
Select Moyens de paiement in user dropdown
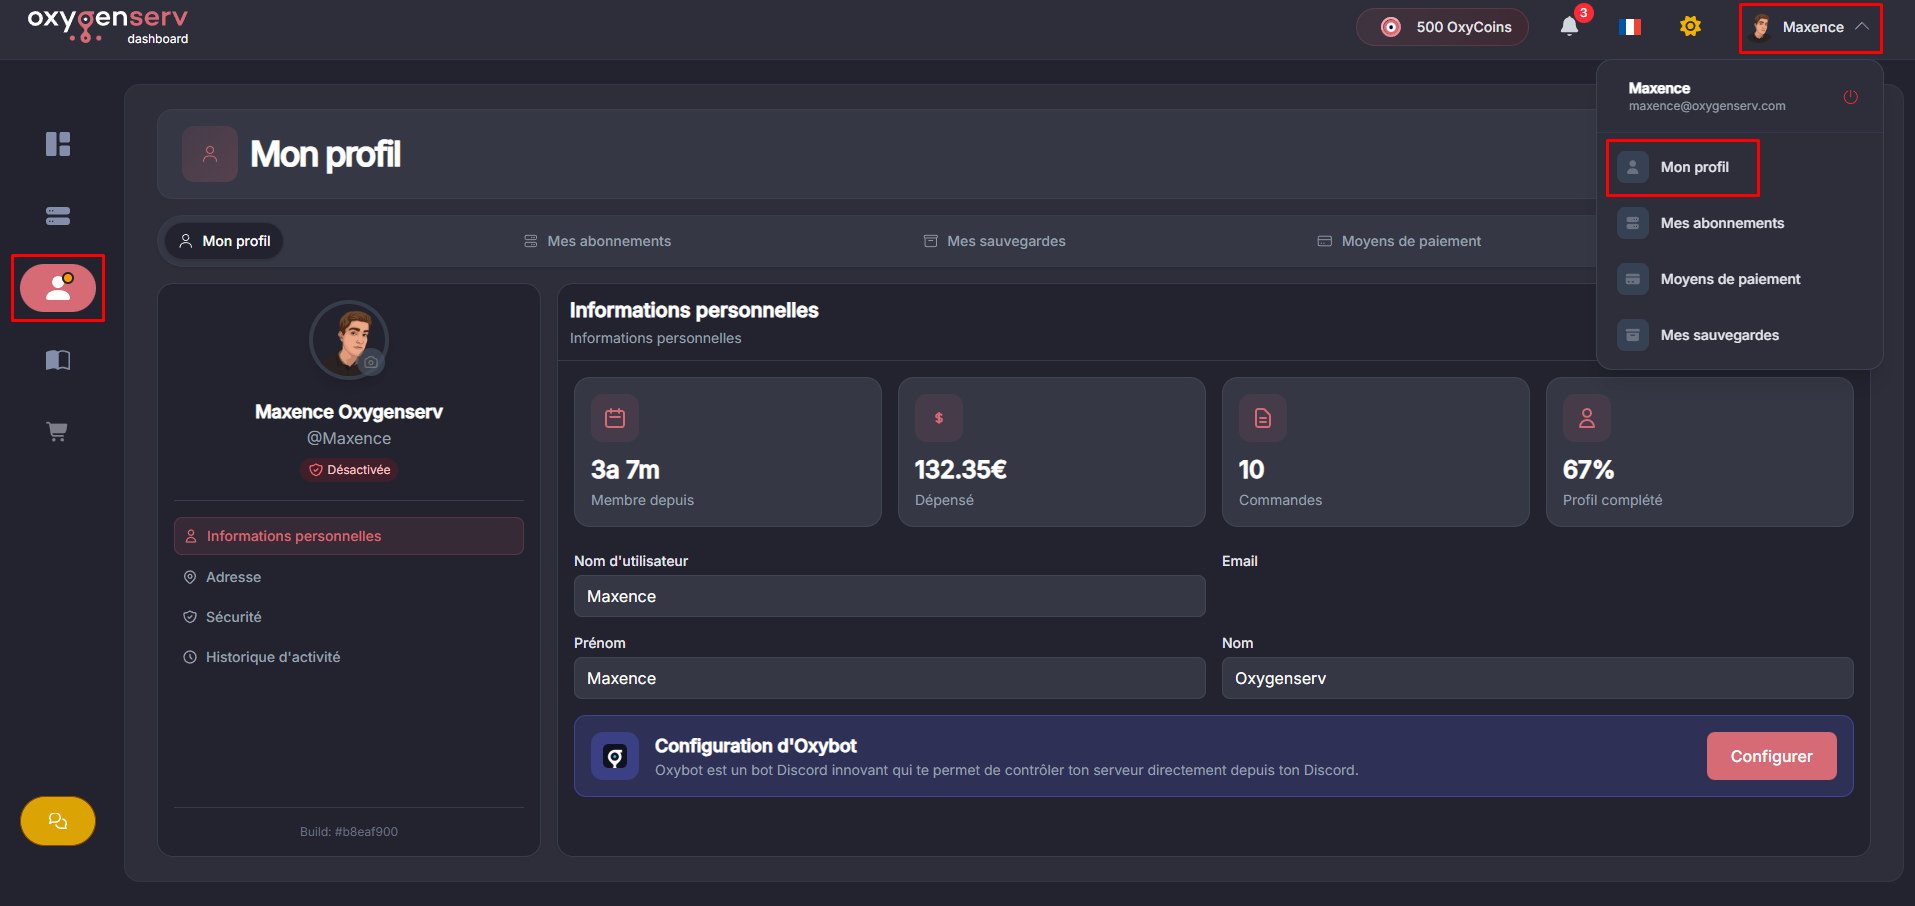pos(1729,279)
